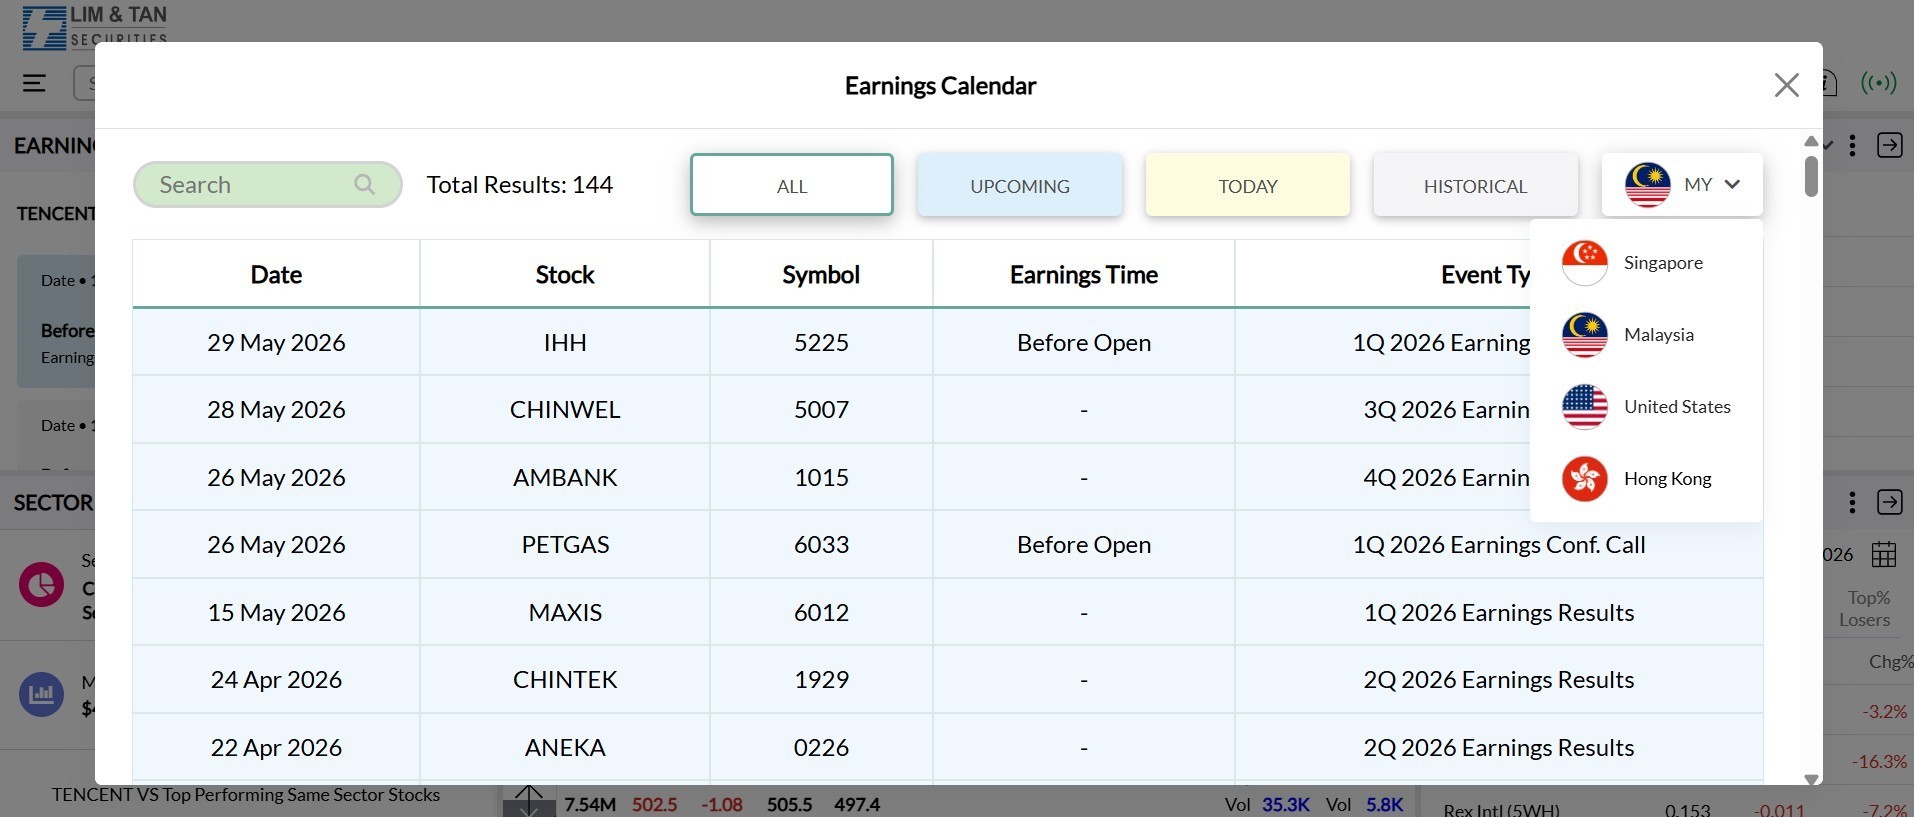Screen dimensions: 1914x817
Task: Show HISTORICAL earnings filter
Action: [1475, 185]
